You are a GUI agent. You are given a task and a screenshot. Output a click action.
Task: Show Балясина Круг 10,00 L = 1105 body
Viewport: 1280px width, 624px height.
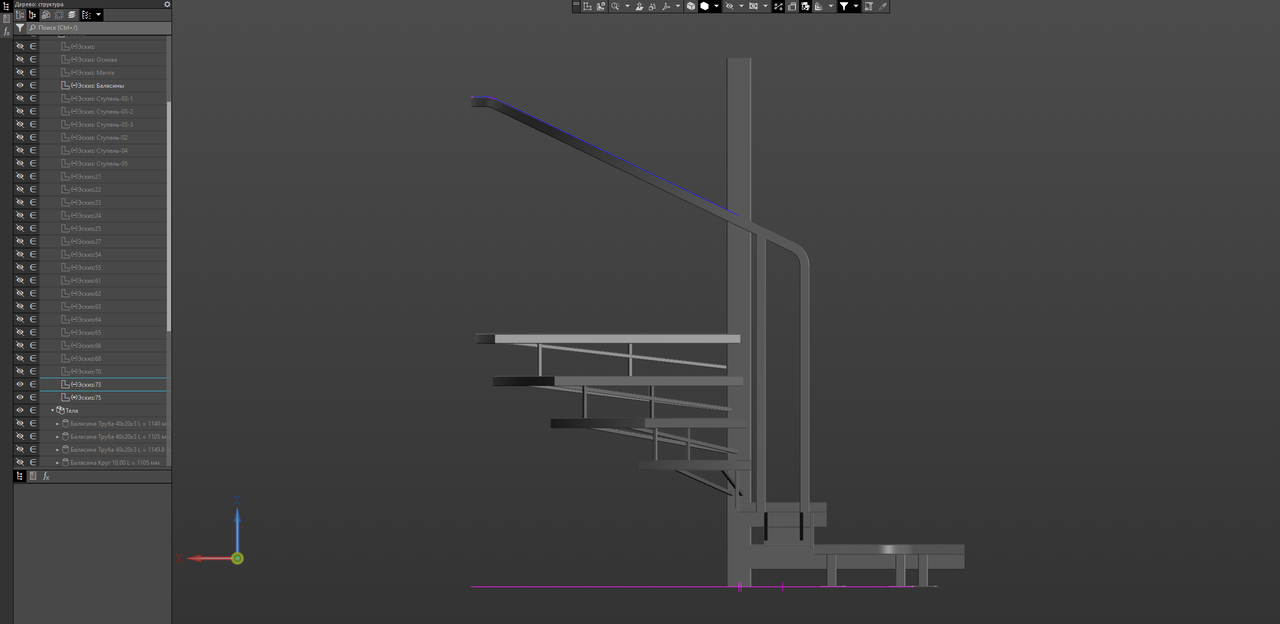(19, 462)
